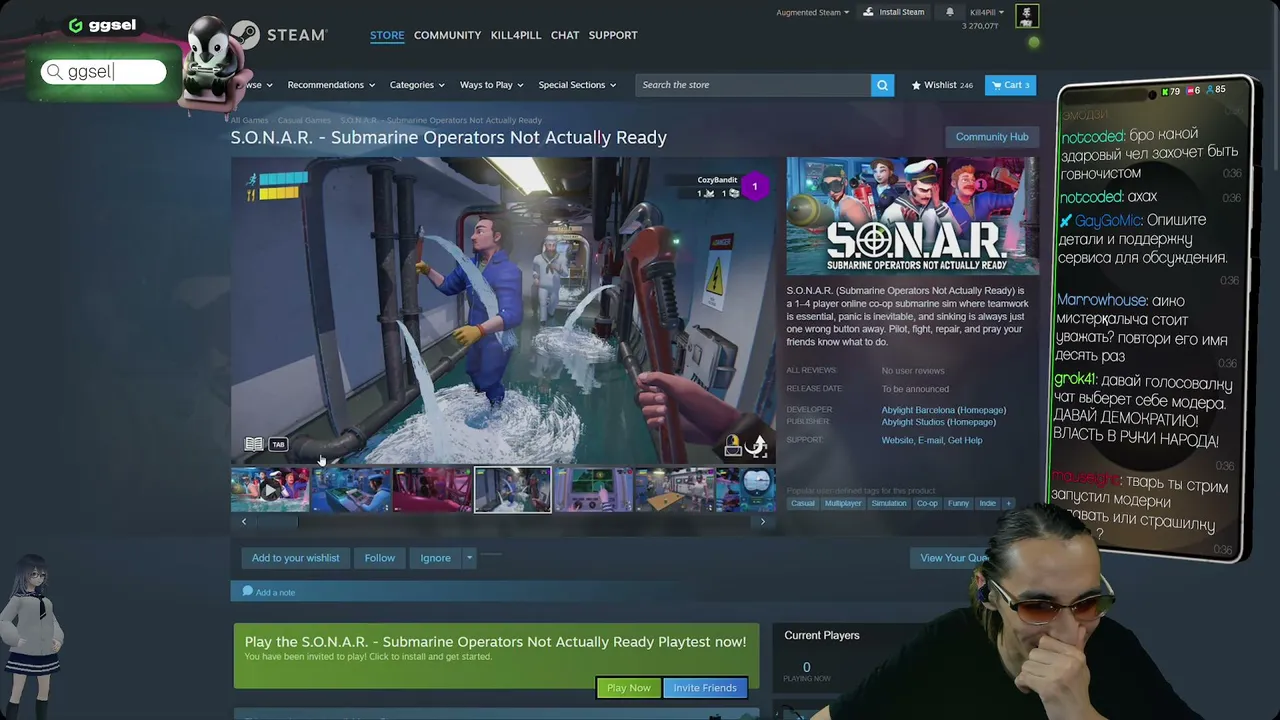
Task: Click the Invite Friends button
Action: (705, 688)
